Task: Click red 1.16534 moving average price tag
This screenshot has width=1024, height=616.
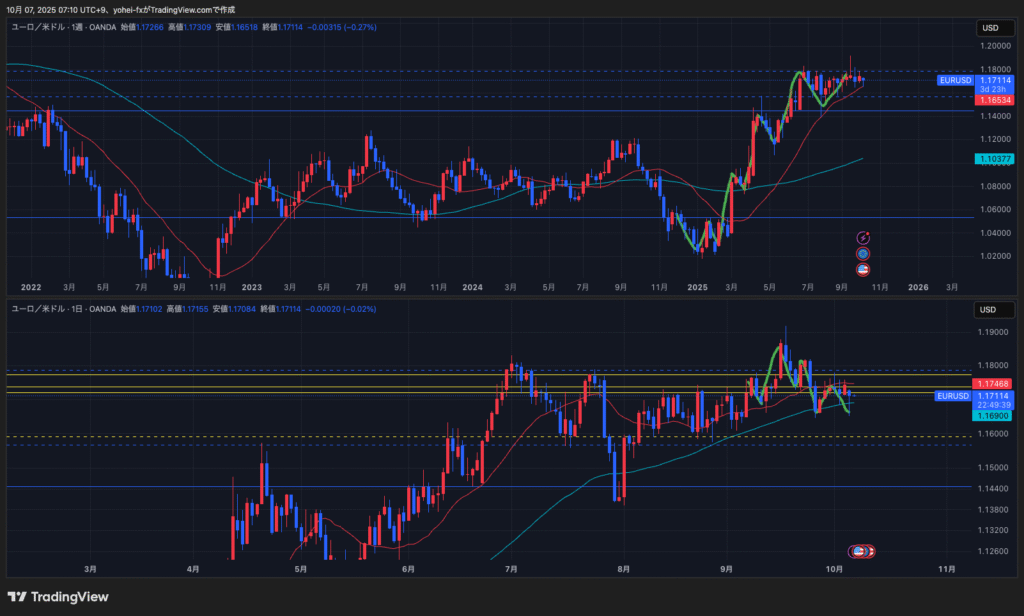Action: [994, 101]
